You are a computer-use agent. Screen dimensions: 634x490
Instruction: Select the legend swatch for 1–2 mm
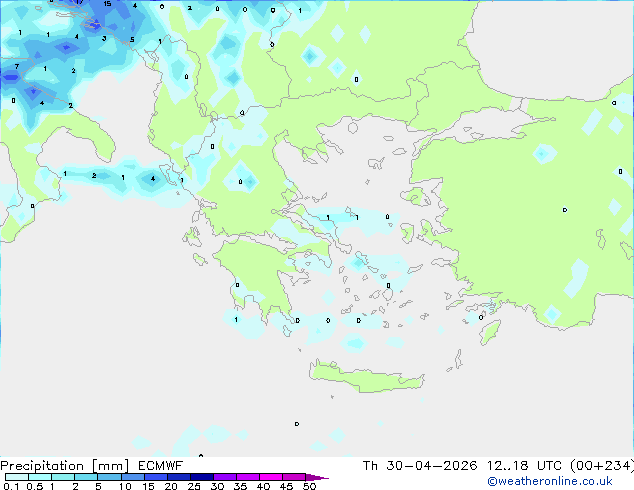click(63, 477)
